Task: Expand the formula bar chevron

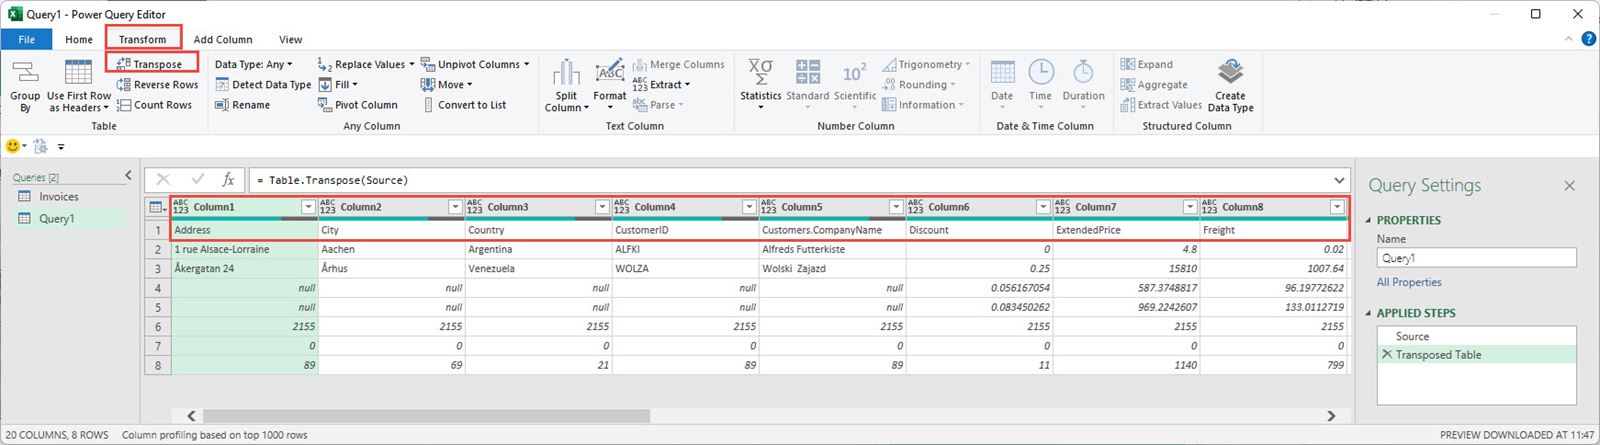Action: pos(1339,180)
